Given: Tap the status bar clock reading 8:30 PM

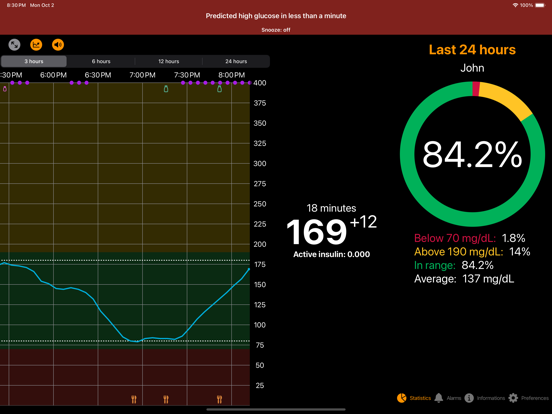Looking at the screenshot, I should point(16,5).
